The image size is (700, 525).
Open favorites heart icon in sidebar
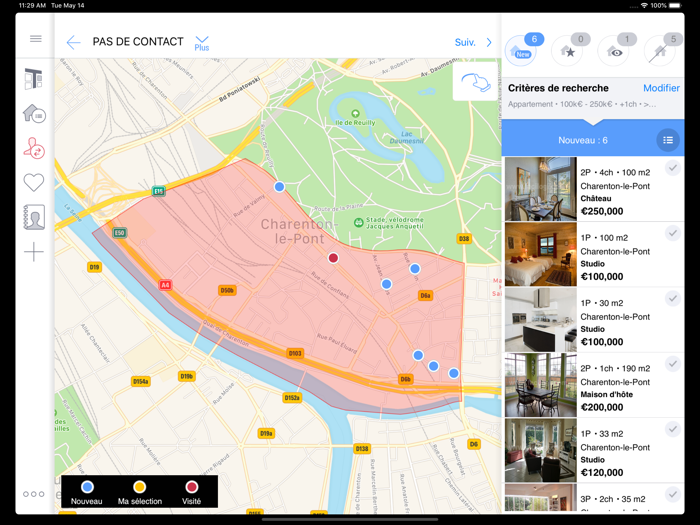click(34, 182)
